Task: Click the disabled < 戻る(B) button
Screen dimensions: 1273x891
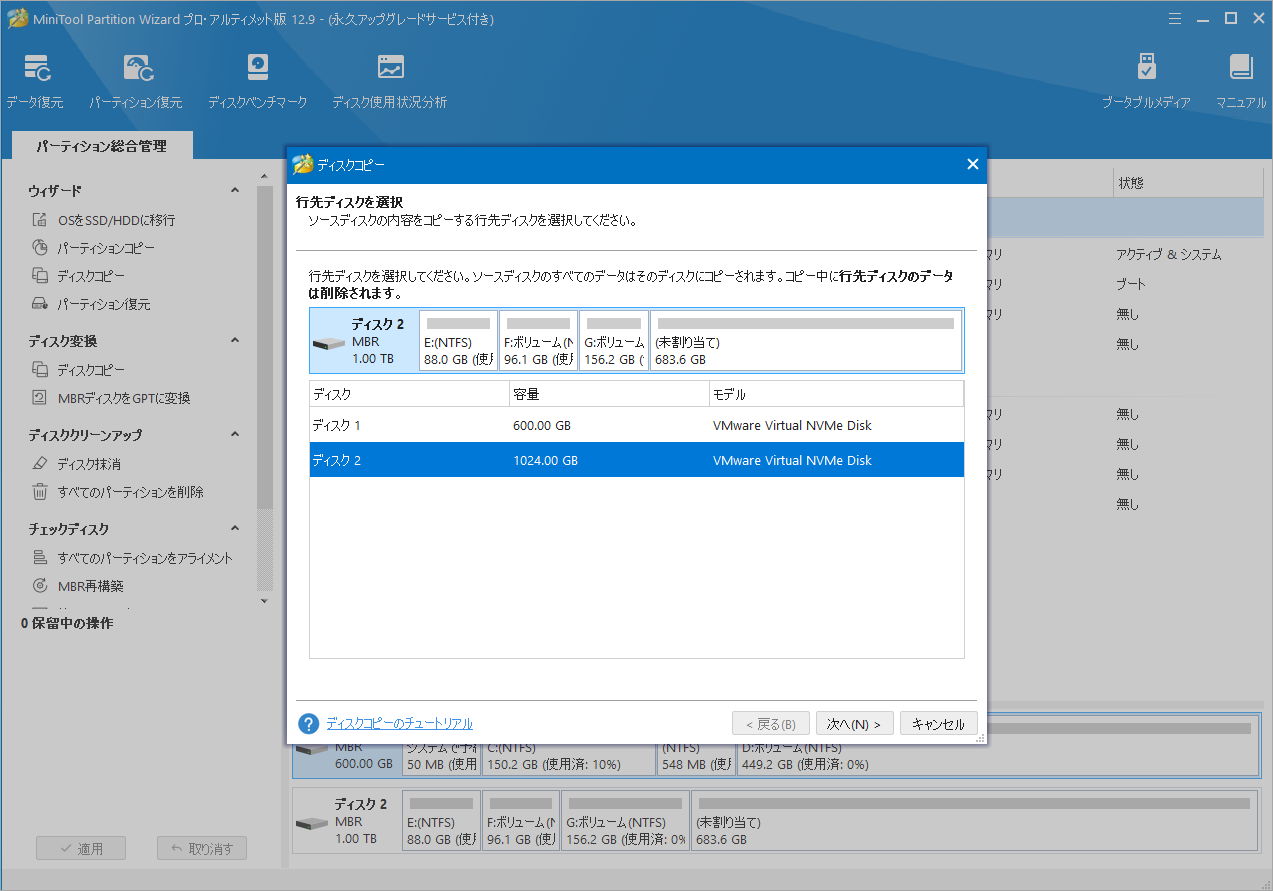Action: [x=770, y=724]
